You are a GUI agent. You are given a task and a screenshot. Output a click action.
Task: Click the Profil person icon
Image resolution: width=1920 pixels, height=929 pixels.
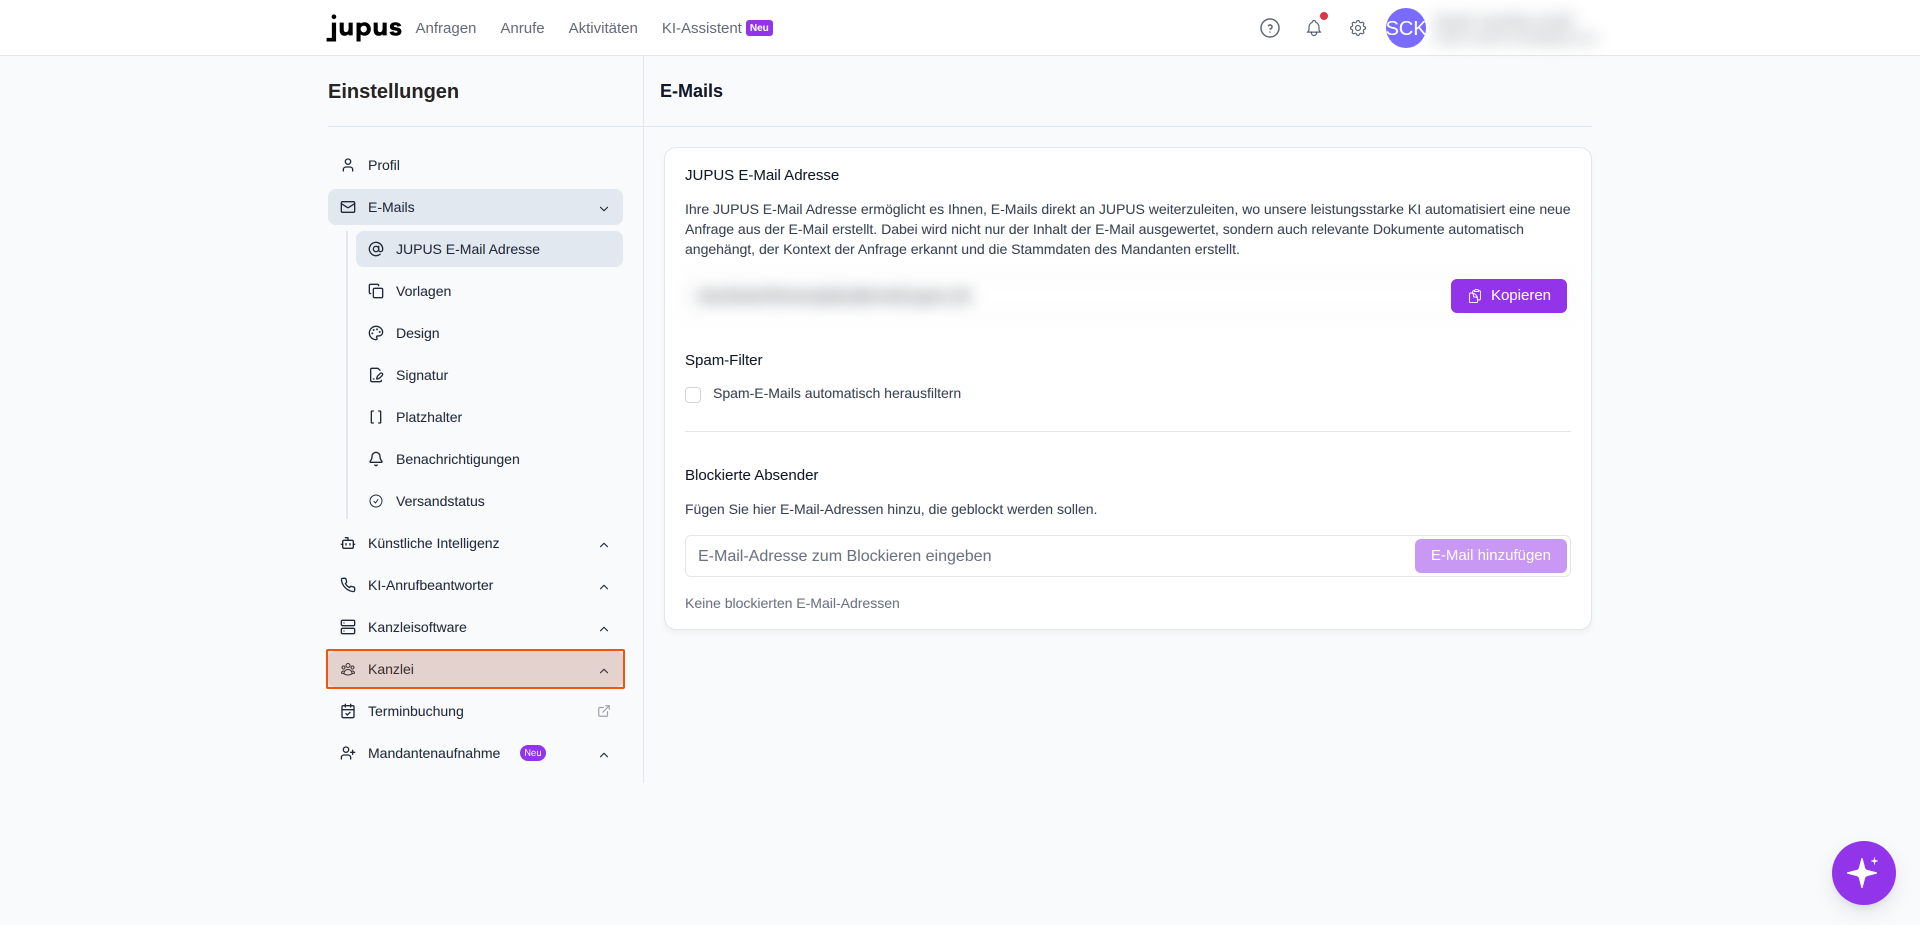(x=348, y=165)
